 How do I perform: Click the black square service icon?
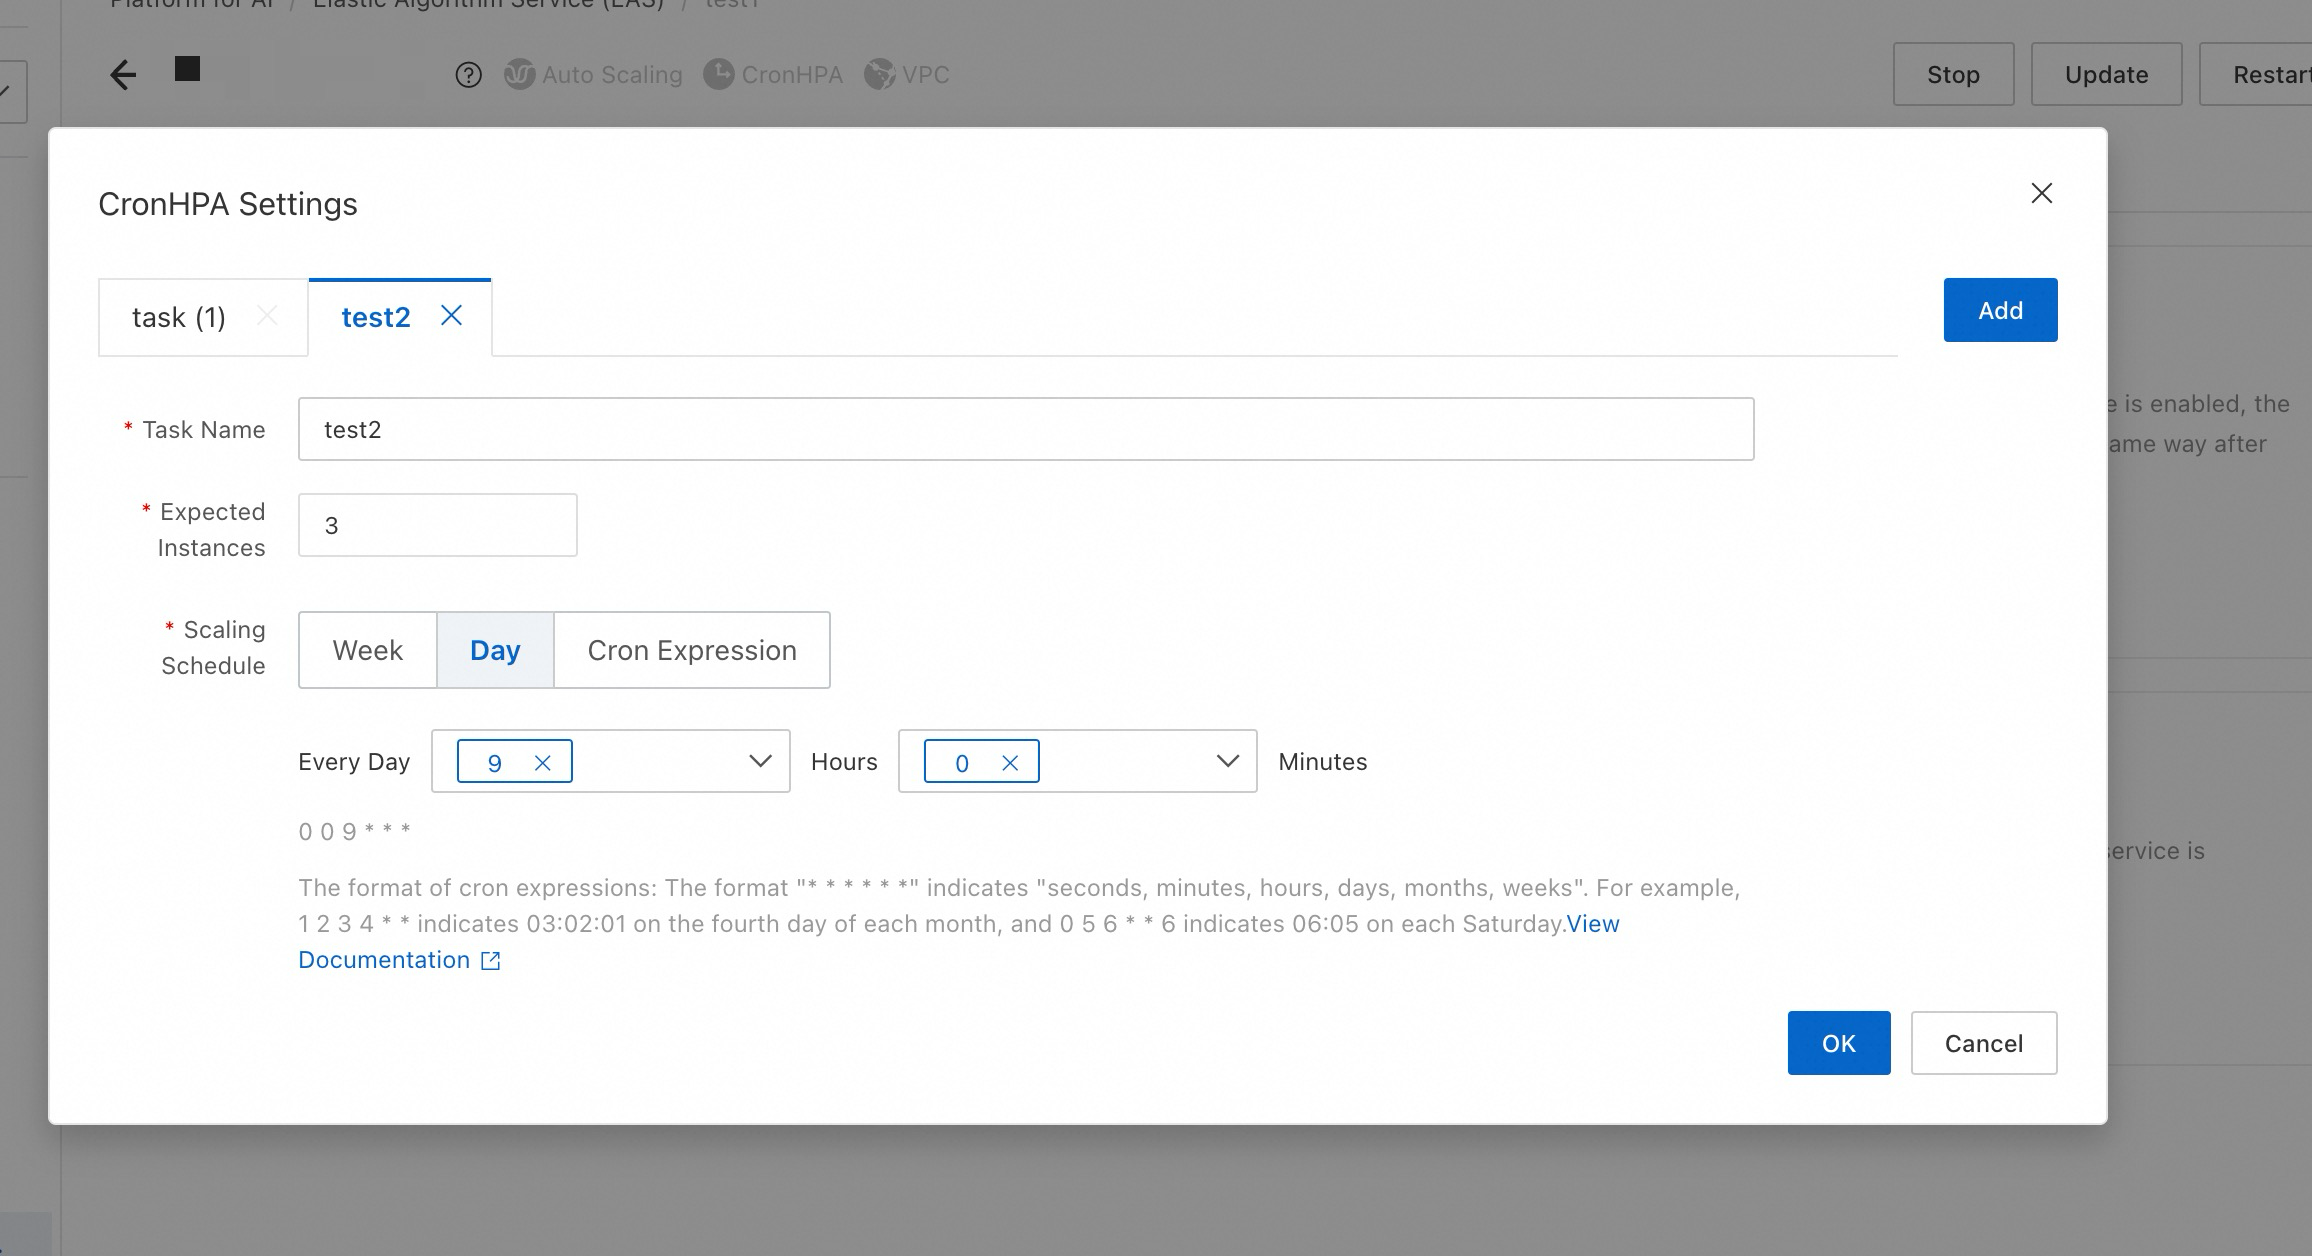point(187,69)
